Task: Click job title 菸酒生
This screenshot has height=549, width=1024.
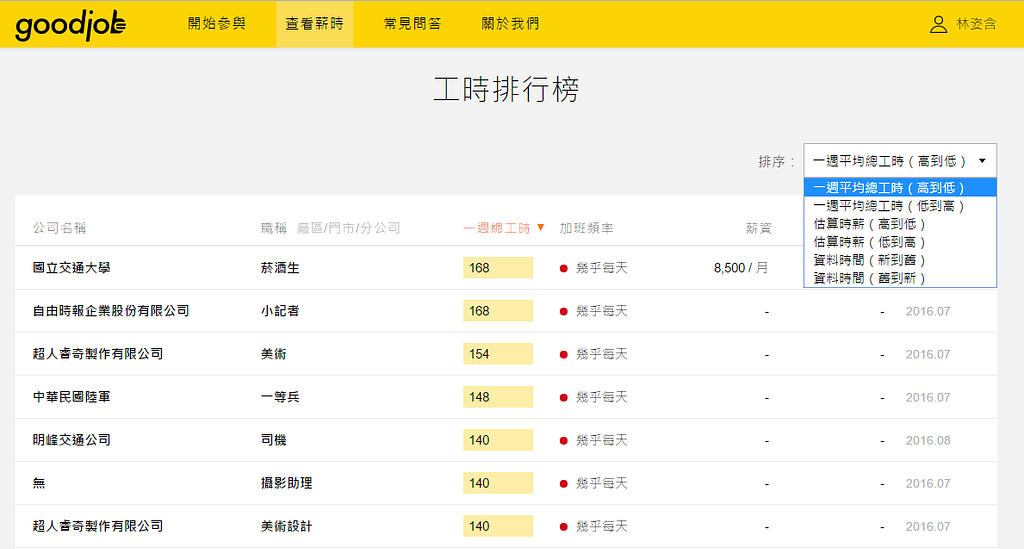Action: coord(280,268)
